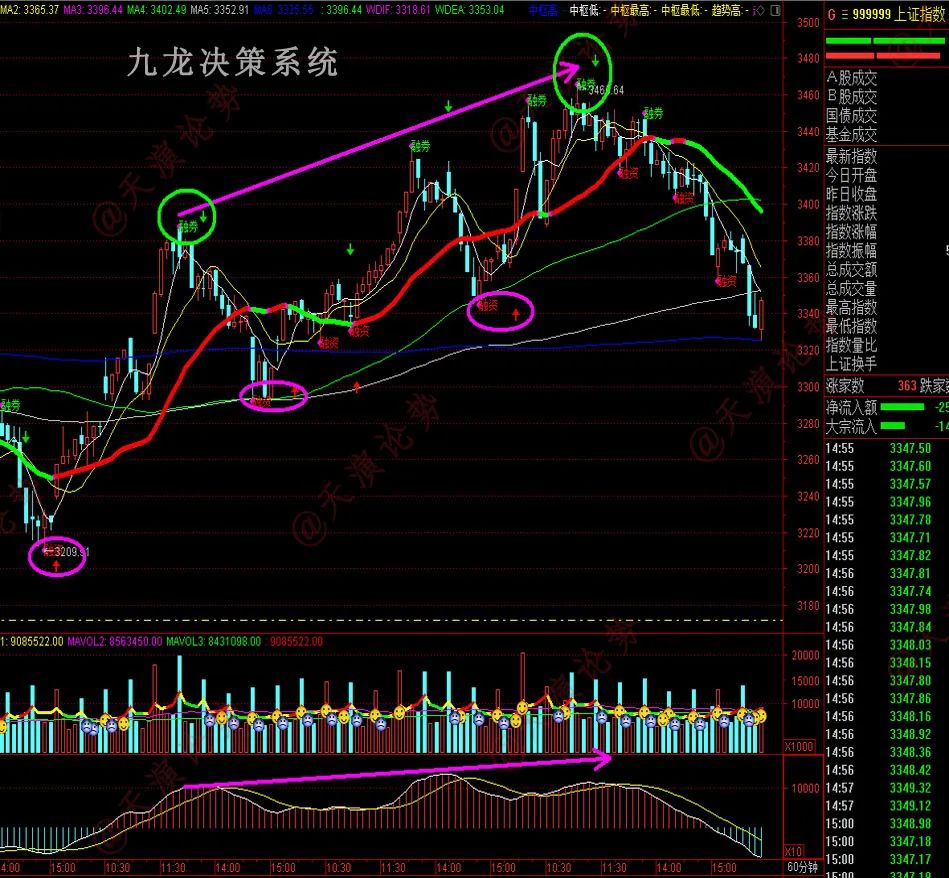The width and height of the screenshot is (949, 878).
Task: Click the green bar beside 大宗流入
Action: coord(893,426)
